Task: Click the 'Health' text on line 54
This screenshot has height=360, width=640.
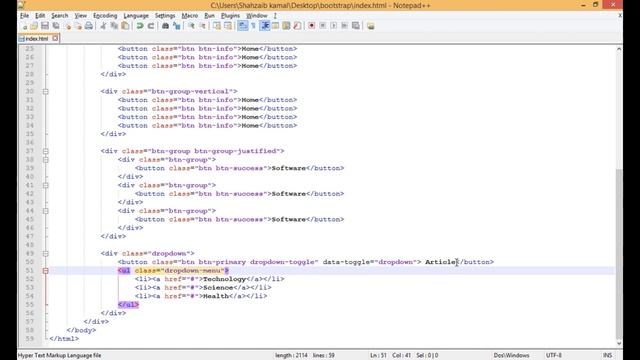Action: coord(216,296)
